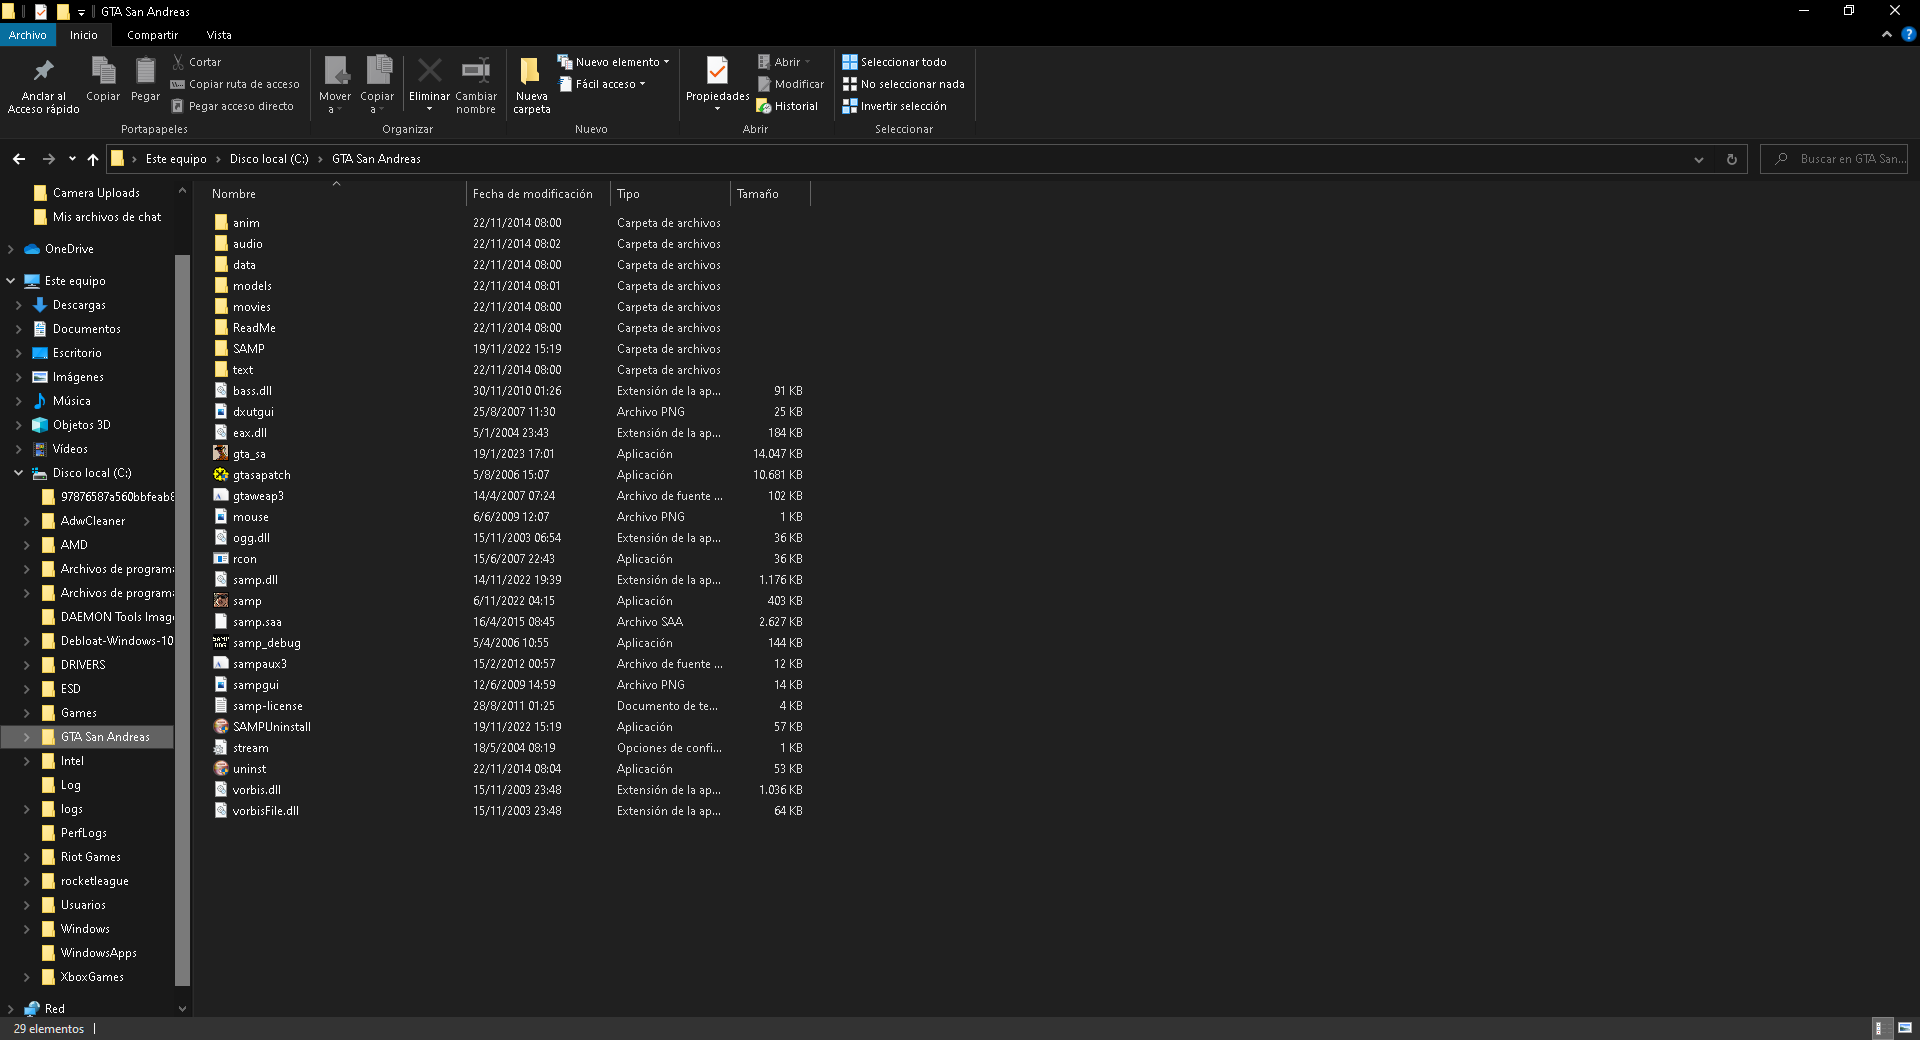This screenshot has width=1920, height=1040.
Task: Open Objetos 3D in navigation pane
Action: [x=81, y=425]
